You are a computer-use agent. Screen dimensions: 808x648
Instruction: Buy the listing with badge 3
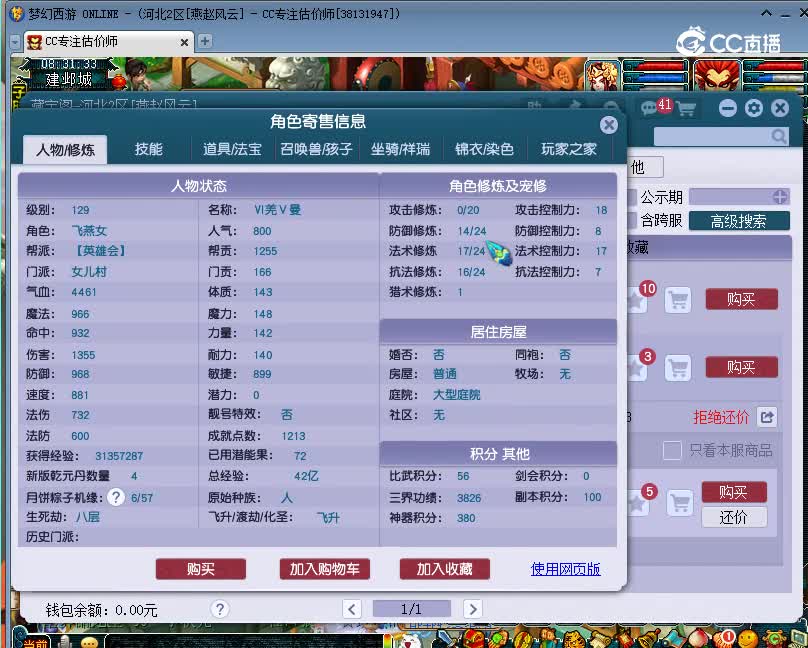(742, 367)
